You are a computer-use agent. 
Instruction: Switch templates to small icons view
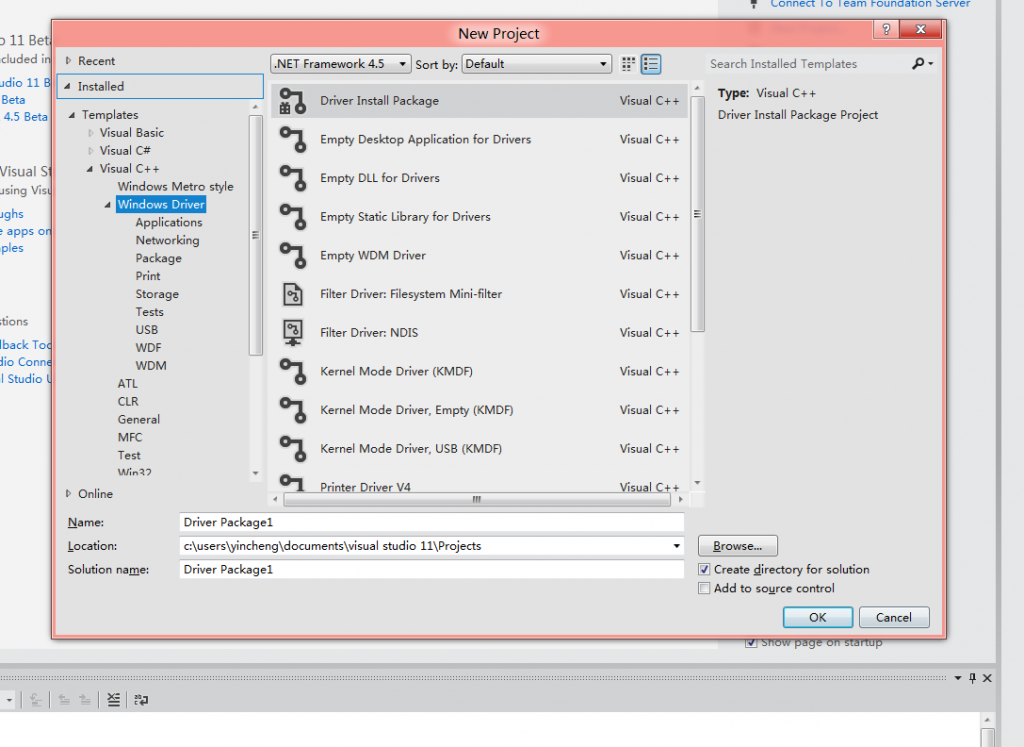628,63
